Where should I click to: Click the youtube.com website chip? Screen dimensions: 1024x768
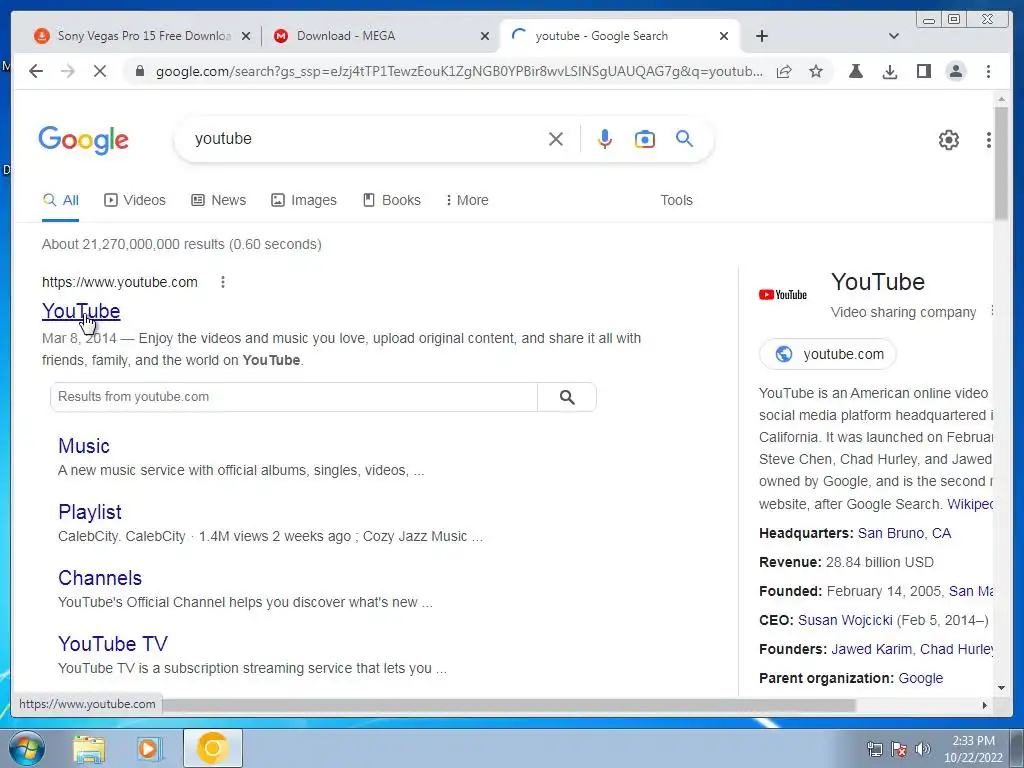point(828,354)
